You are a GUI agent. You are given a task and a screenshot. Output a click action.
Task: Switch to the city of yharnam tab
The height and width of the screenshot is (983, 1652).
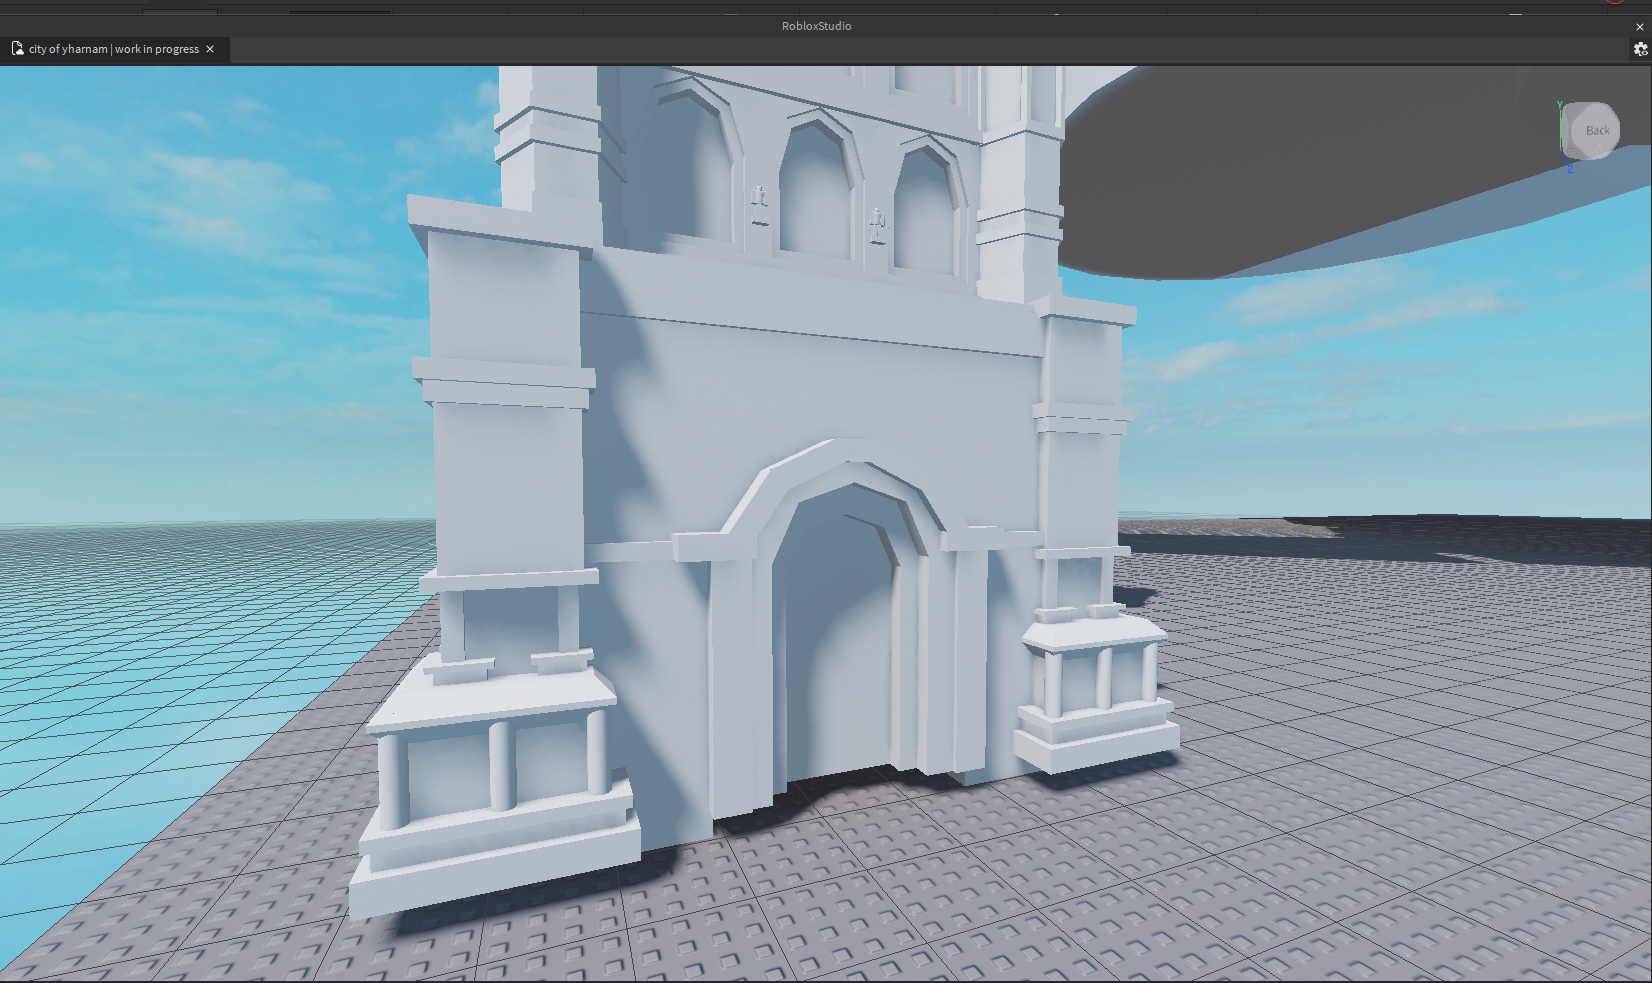113,49
